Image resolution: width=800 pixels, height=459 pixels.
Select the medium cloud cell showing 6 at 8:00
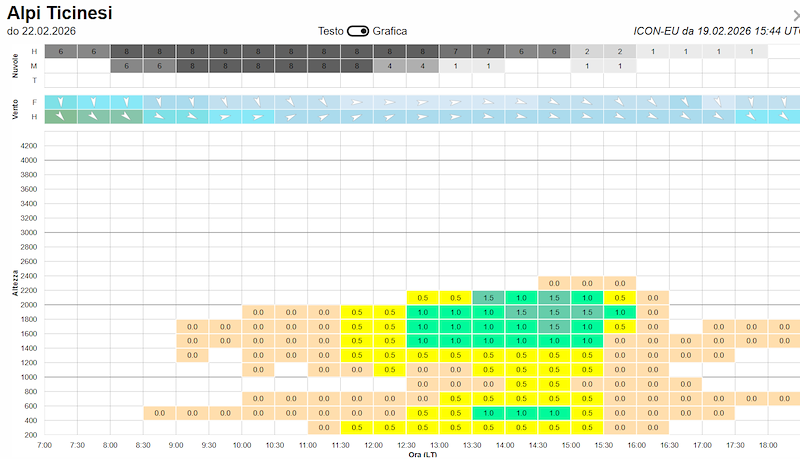pos(127,66)
